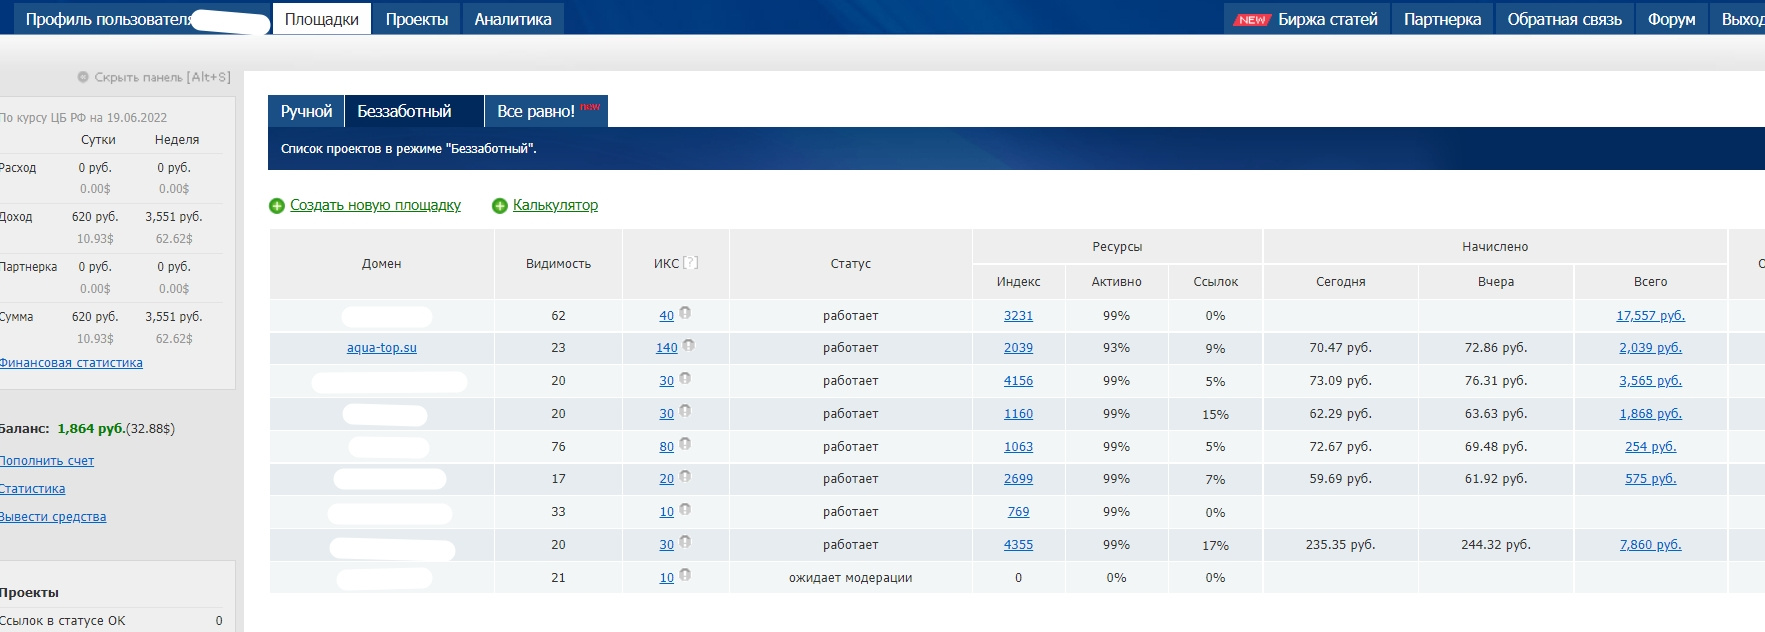Open the Все равно! tab
This screenshot has width=1765, height=632.
[536, 111]
